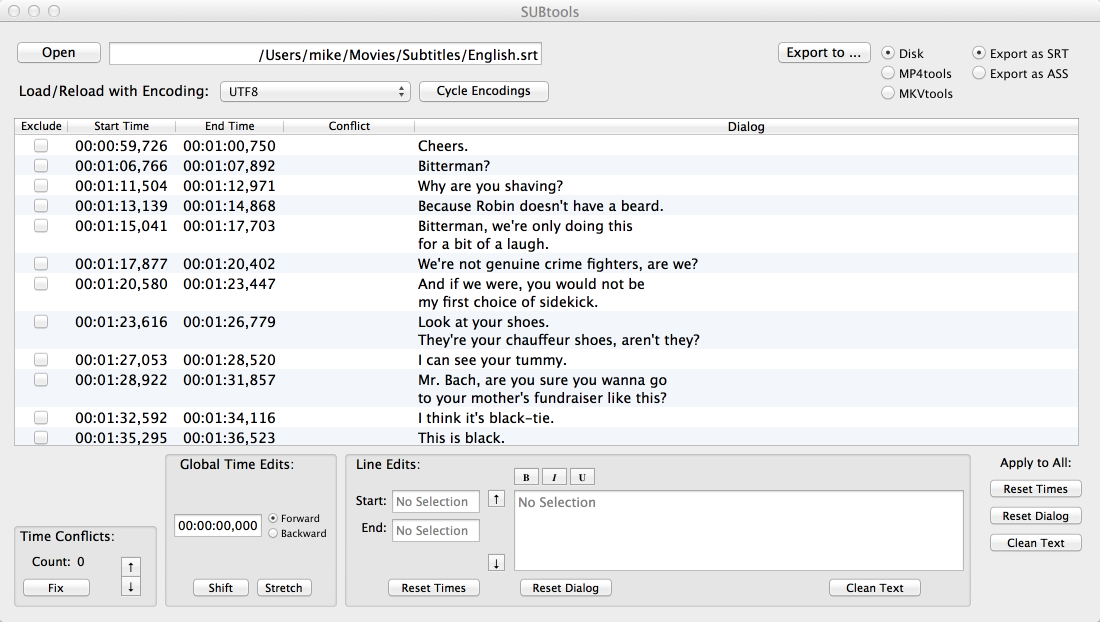Image resolution: width=1100 pixels, height=622 pixels.
Task: Choose Export as ASS option
Action: click(980, 73)
